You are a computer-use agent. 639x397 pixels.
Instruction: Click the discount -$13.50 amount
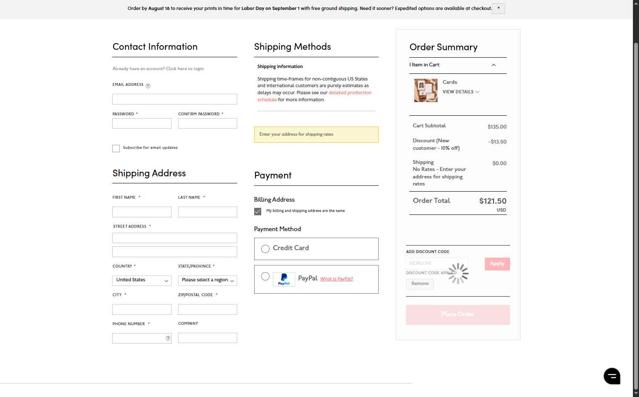click(x=497, y=142)
